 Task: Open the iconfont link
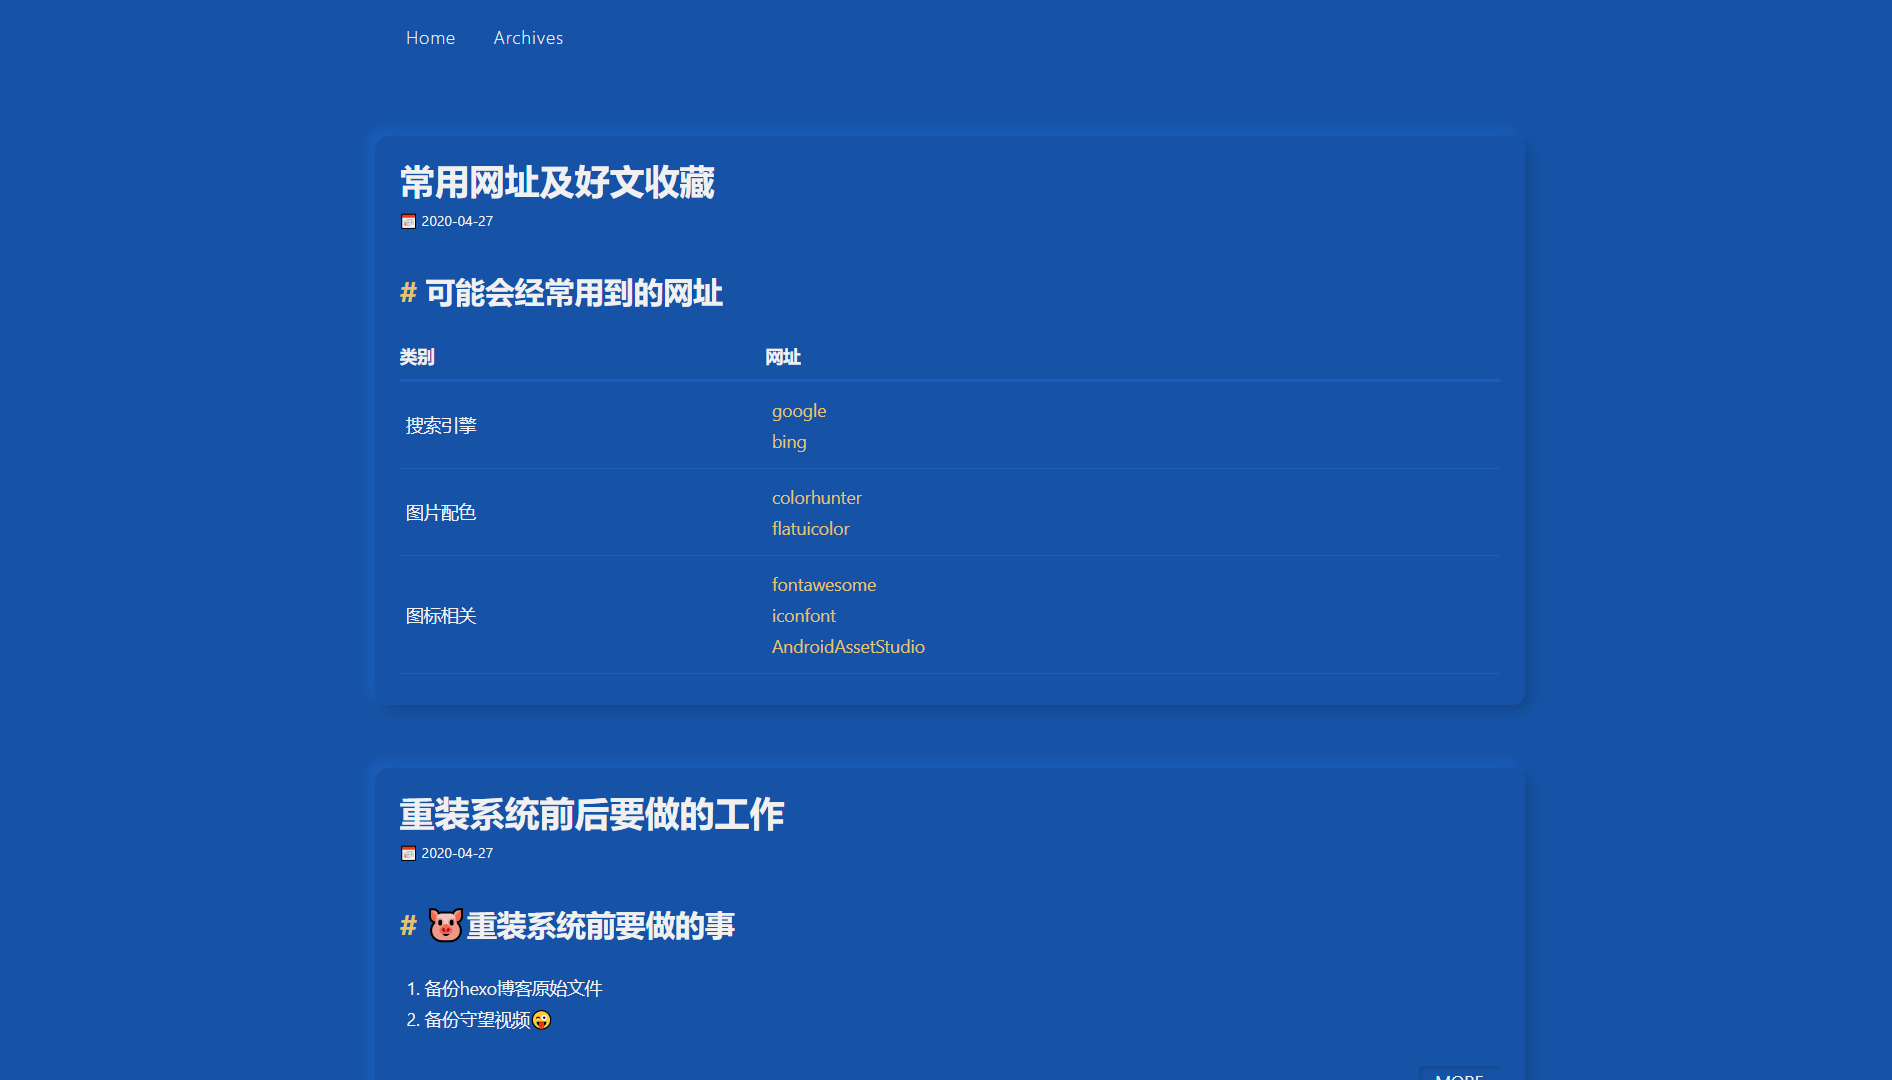(803, 616)
